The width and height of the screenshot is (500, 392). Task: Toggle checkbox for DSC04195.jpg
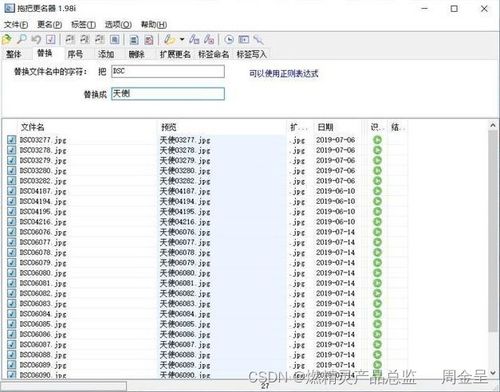11,211
